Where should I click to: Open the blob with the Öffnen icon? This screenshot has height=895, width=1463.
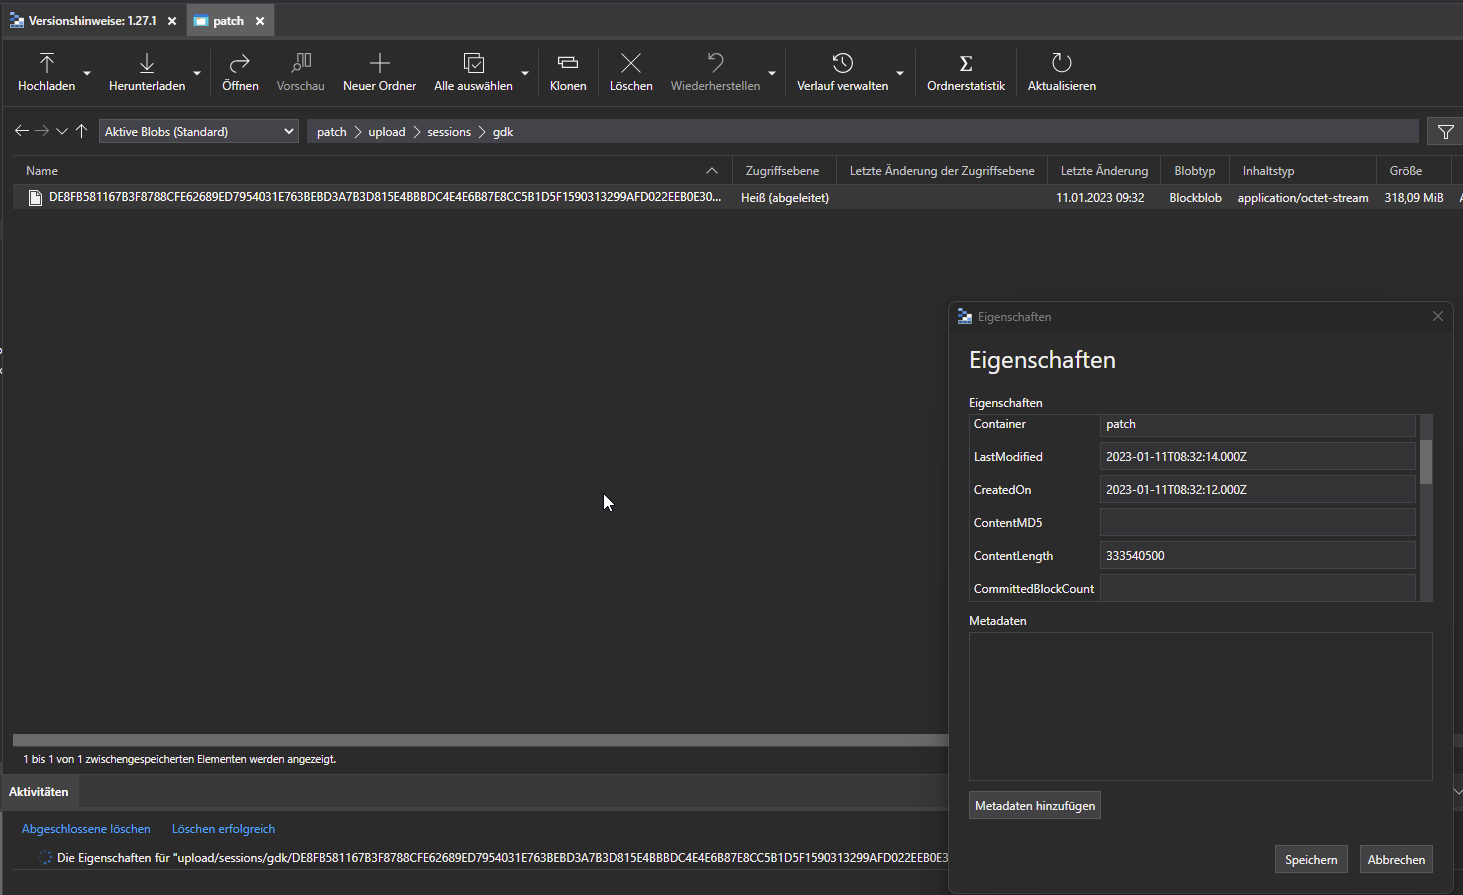coord(240,64)
